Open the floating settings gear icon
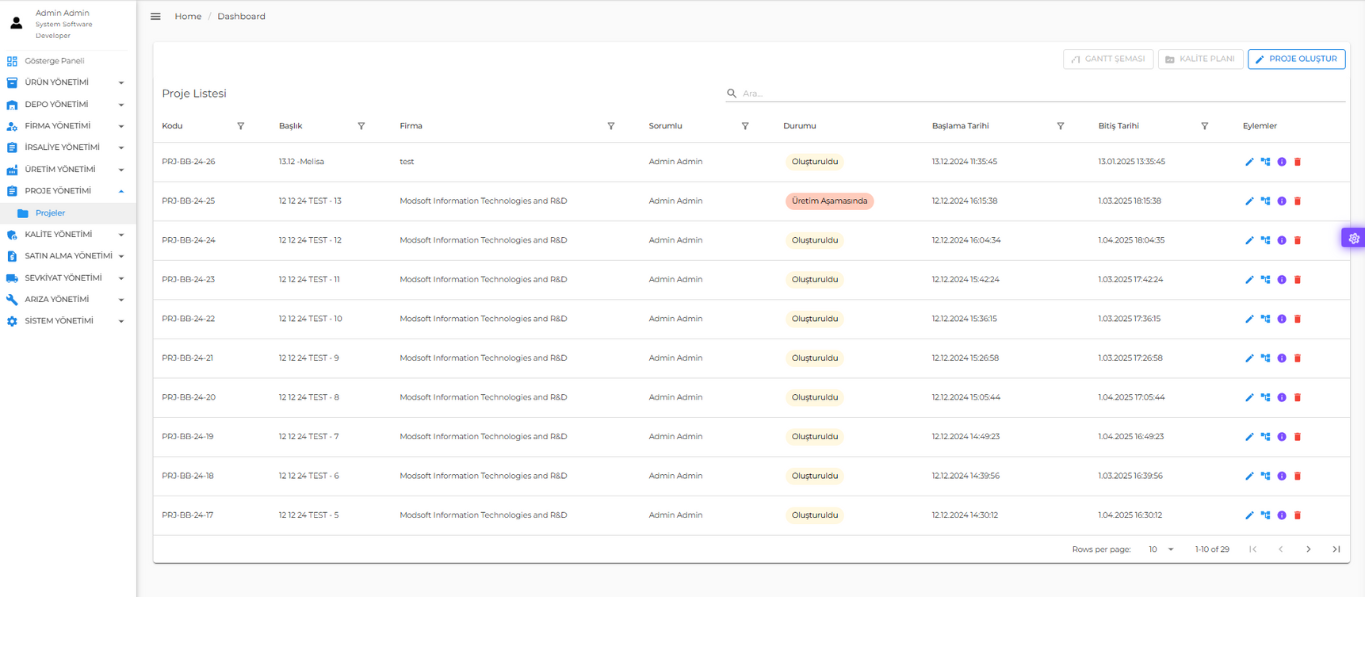 tap(1354, 238)
